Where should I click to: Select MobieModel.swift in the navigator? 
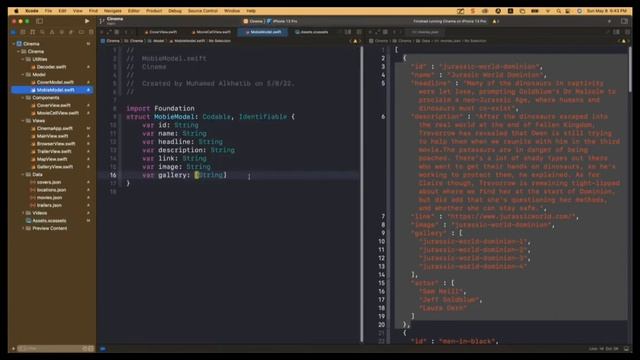[52, 90]
